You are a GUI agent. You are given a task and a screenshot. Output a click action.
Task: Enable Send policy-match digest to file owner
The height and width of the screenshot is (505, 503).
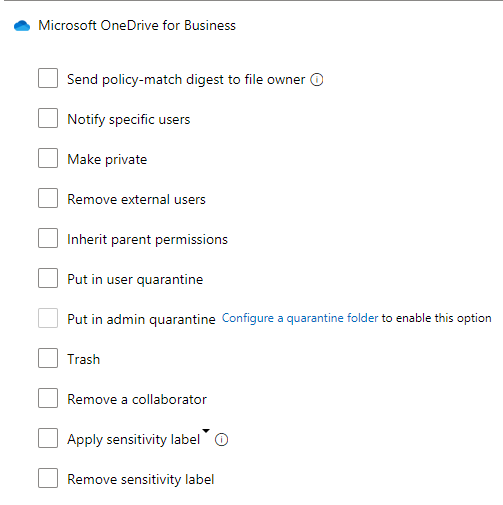click(48, 78)
